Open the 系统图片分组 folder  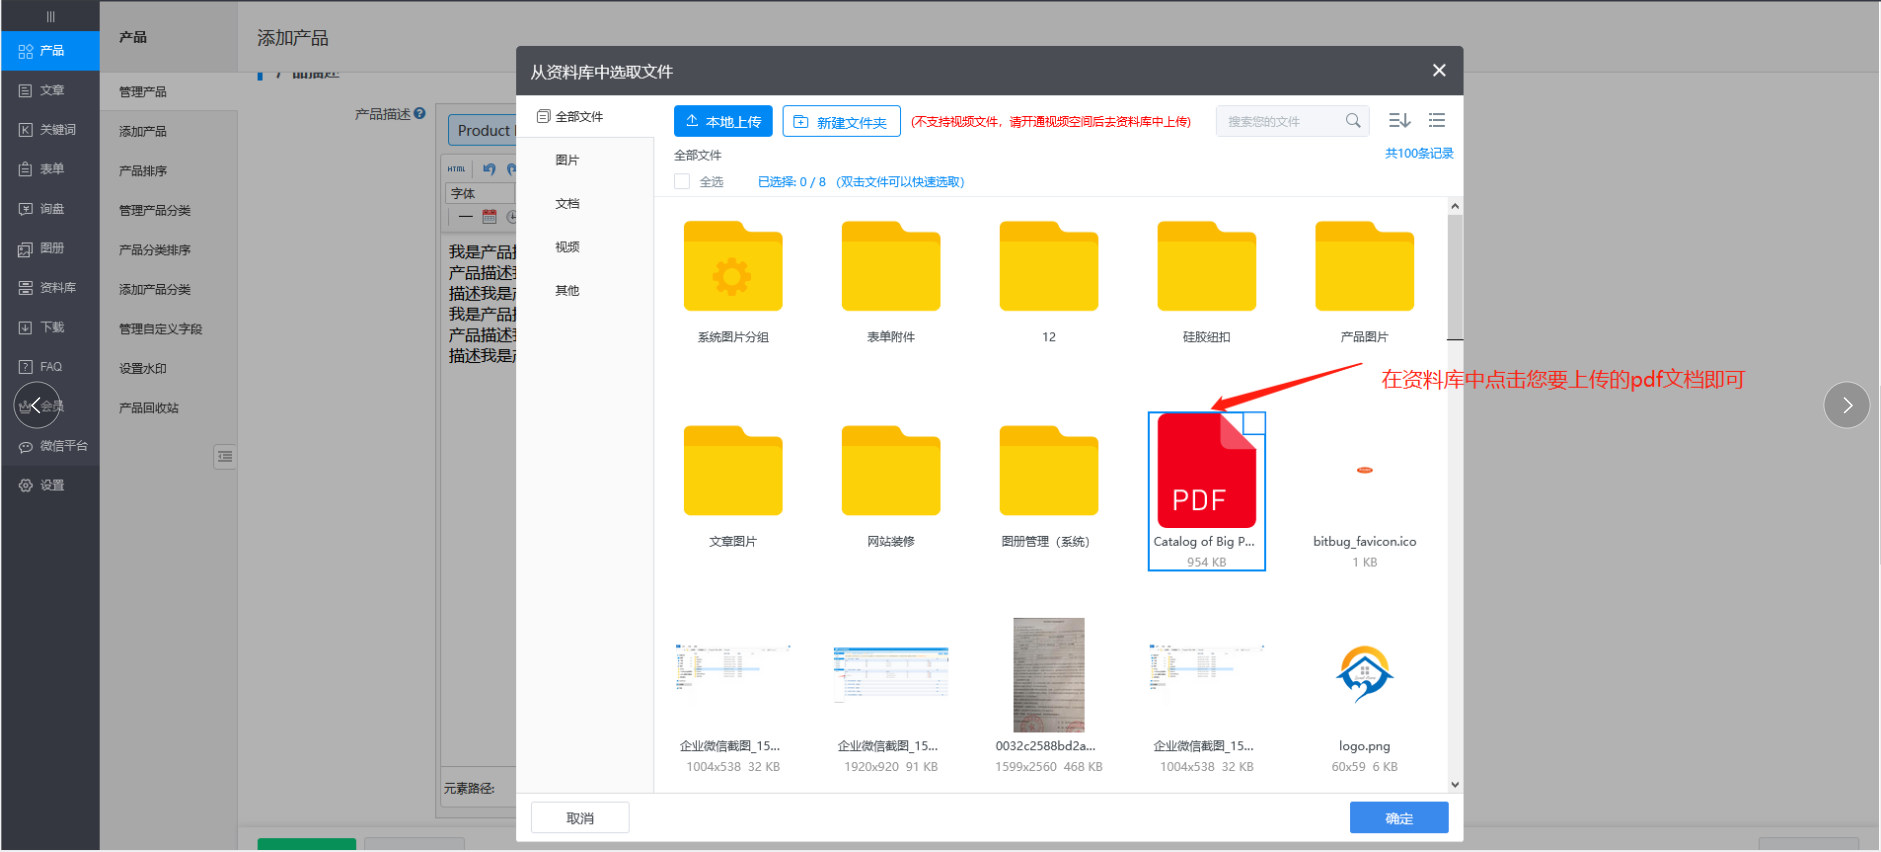pos(733,268)
